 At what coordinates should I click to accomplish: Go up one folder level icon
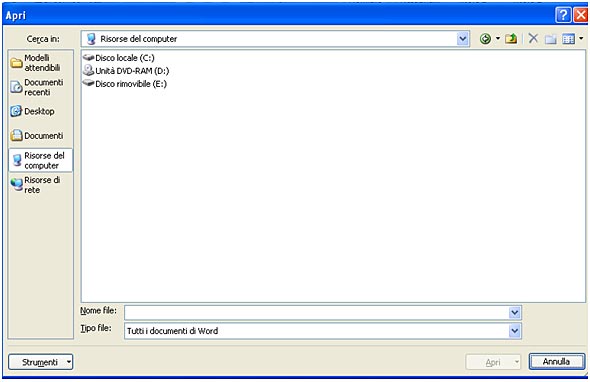click(x=511, y=39)
